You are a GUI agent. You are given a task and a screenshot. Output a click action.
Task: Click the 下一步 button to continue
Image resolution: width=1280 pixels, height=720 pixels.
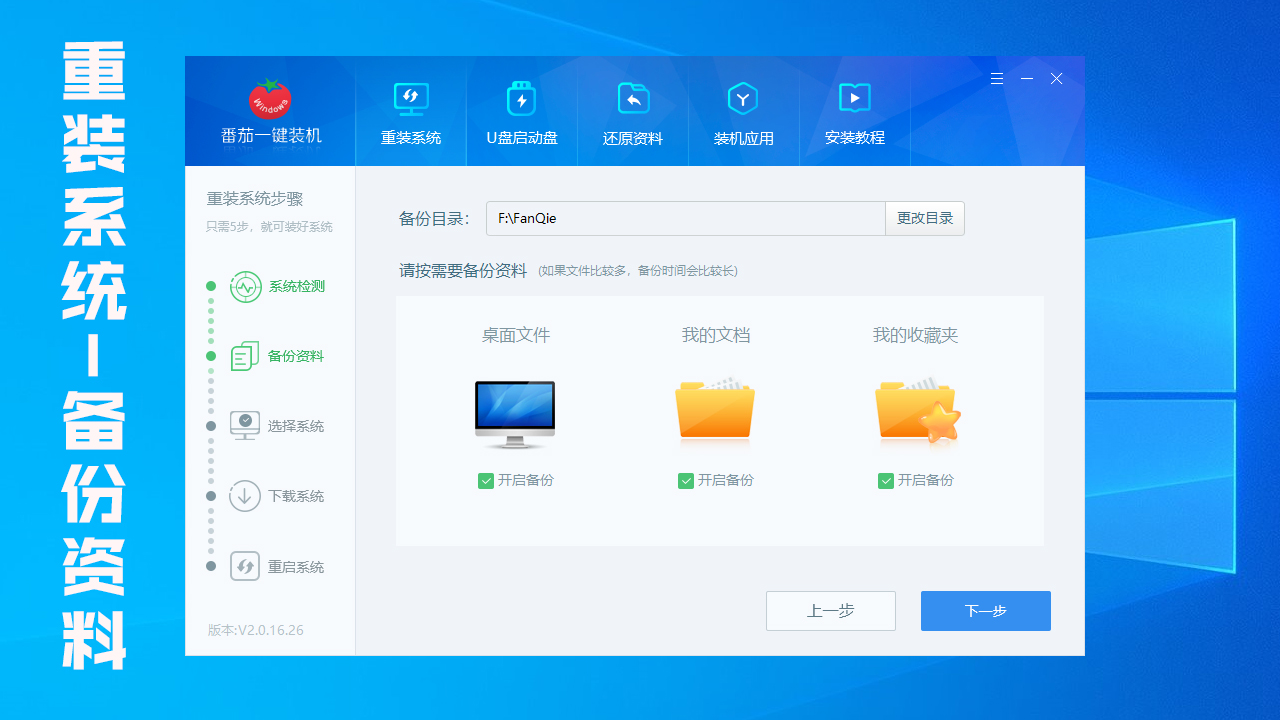pos(985,610)
